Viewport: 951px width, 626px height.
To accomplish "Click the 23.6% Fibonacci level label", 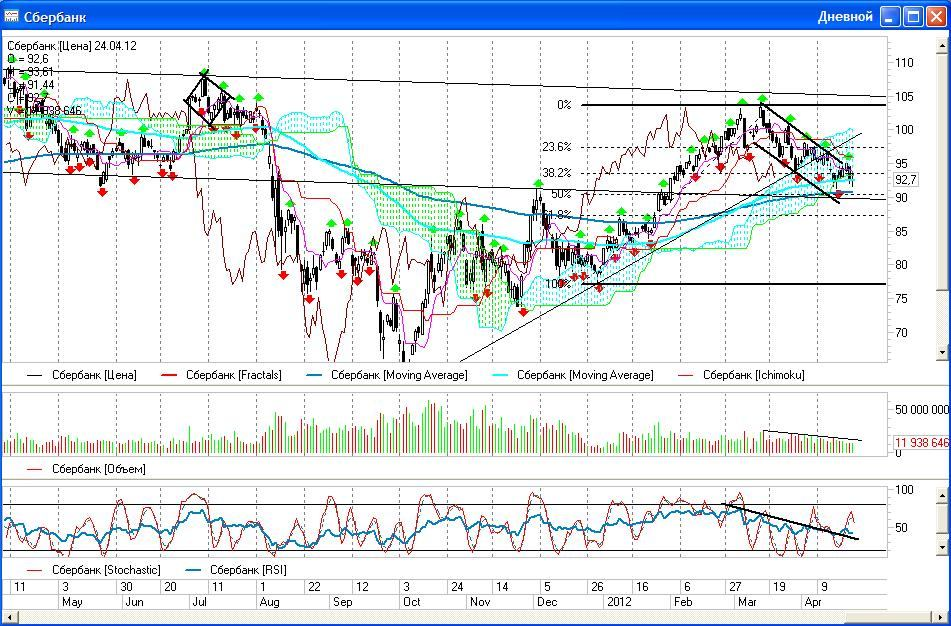I will (556, 147).
